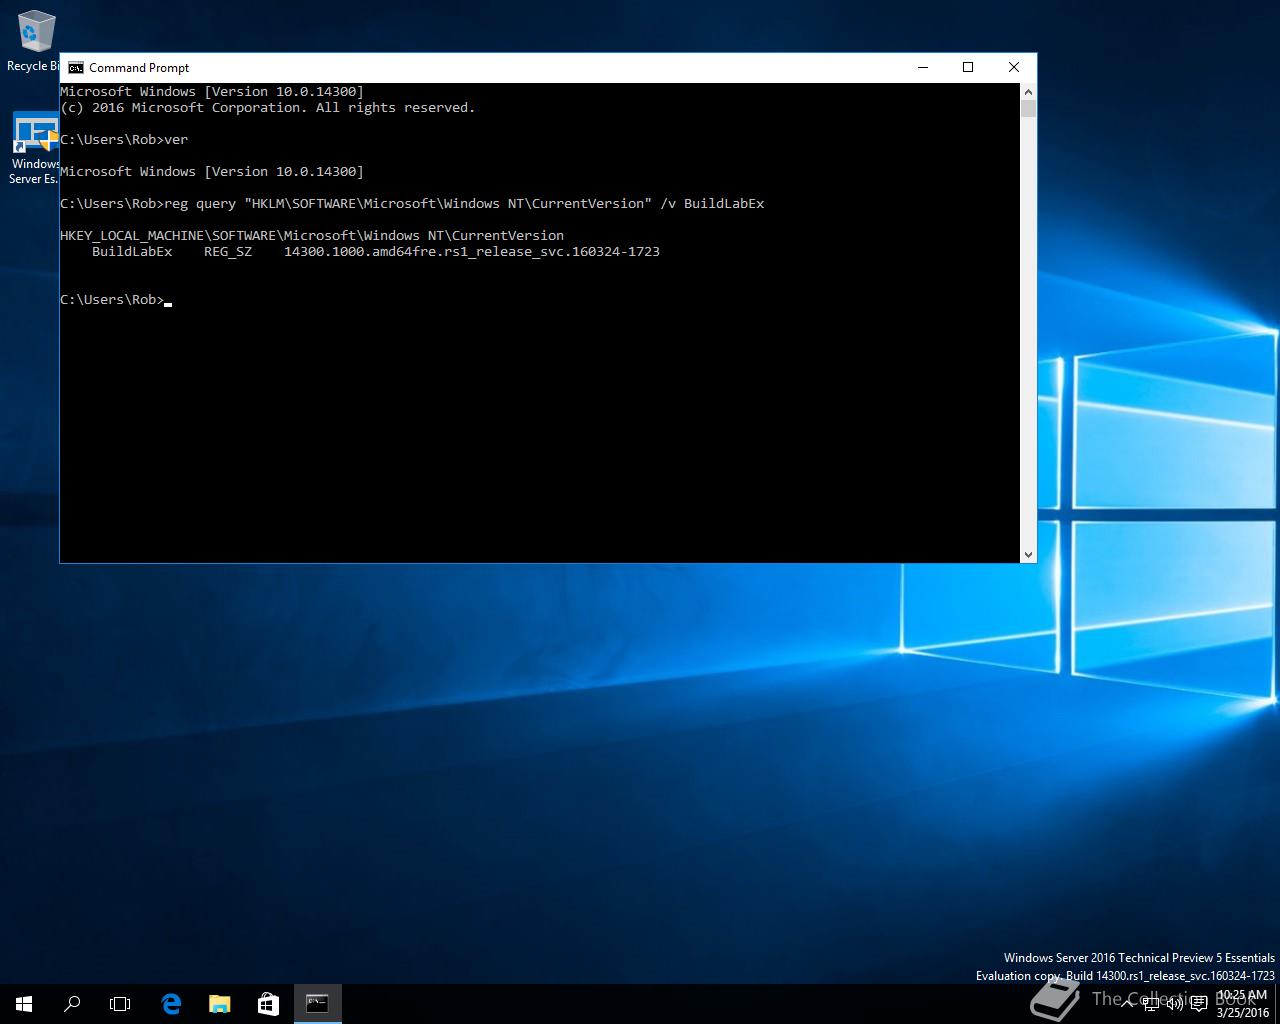Click the 'reg query' command line text
Viewport: 1280px width, 1024px height.
tap(412, 203)
